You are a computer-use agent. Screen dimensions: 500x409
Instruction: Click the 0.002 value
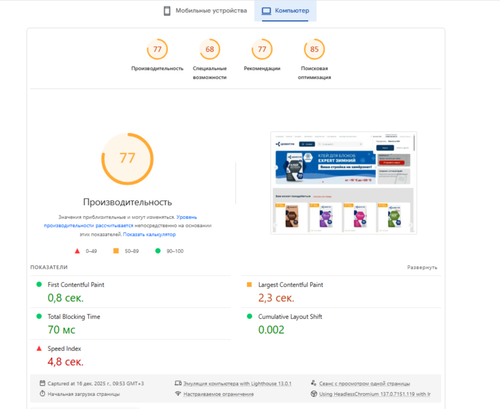pos(271,330)
